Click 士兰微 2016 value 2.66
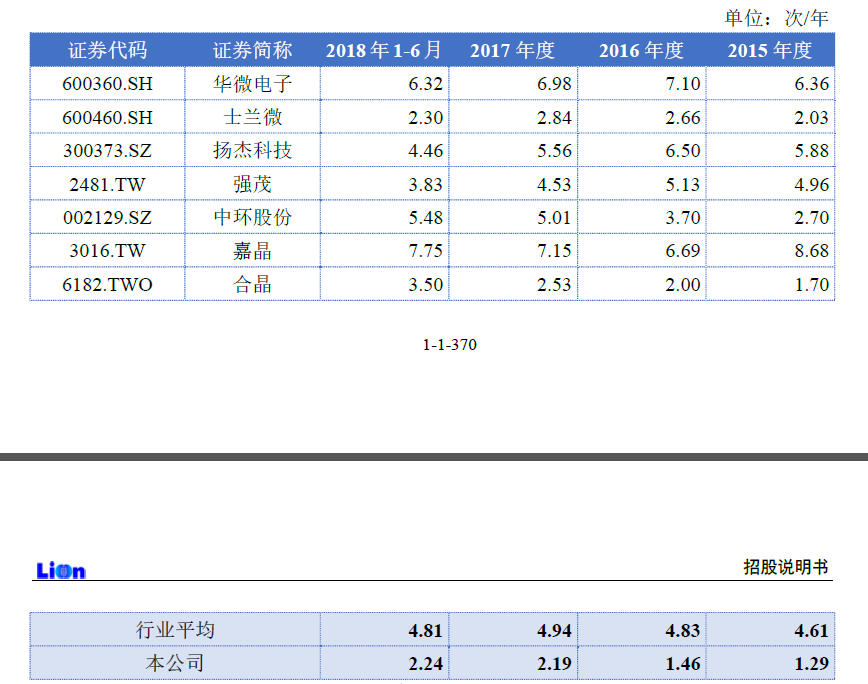The width and height of the screenshot is (868, 684). click(x=683, y=117)
